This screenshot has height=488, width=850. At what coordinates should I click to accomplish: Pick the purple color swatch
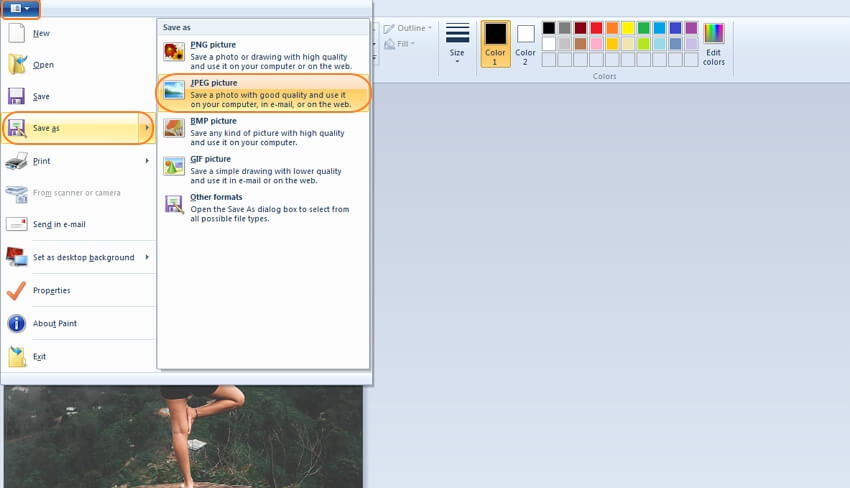click(x=691, y=28)
